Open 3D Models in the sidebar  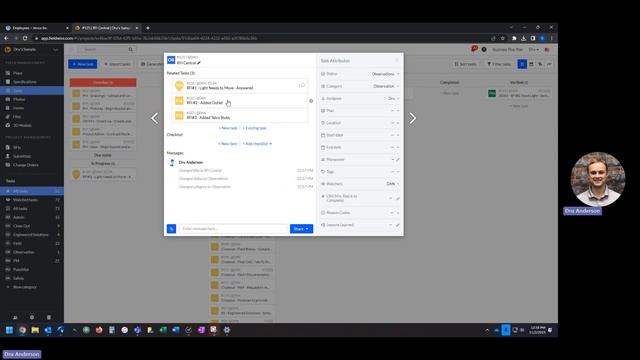click(22, 125)
